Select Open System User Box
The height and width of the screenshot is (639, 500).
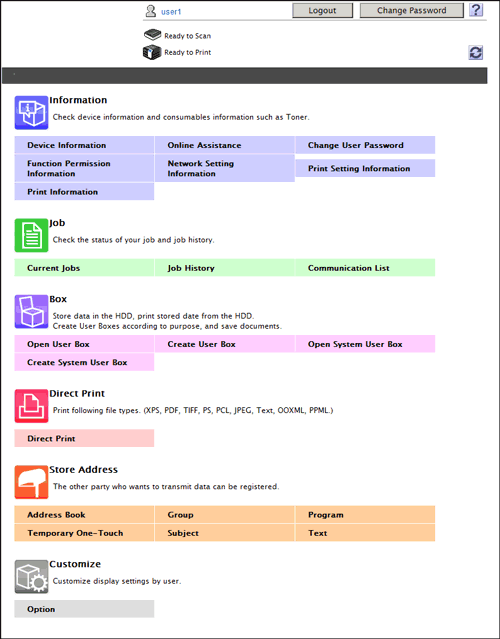click(365, 344)
